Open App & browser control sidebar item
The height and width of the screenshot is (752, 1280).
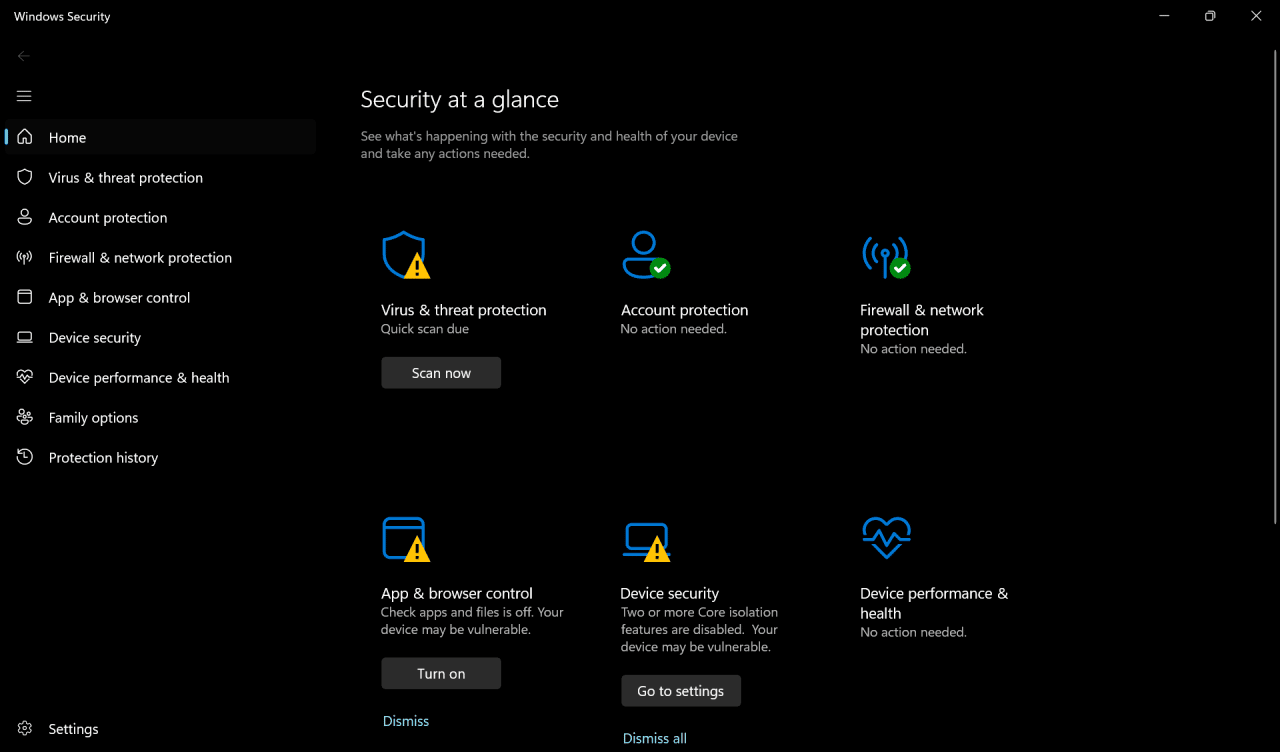tap(160, 297)
